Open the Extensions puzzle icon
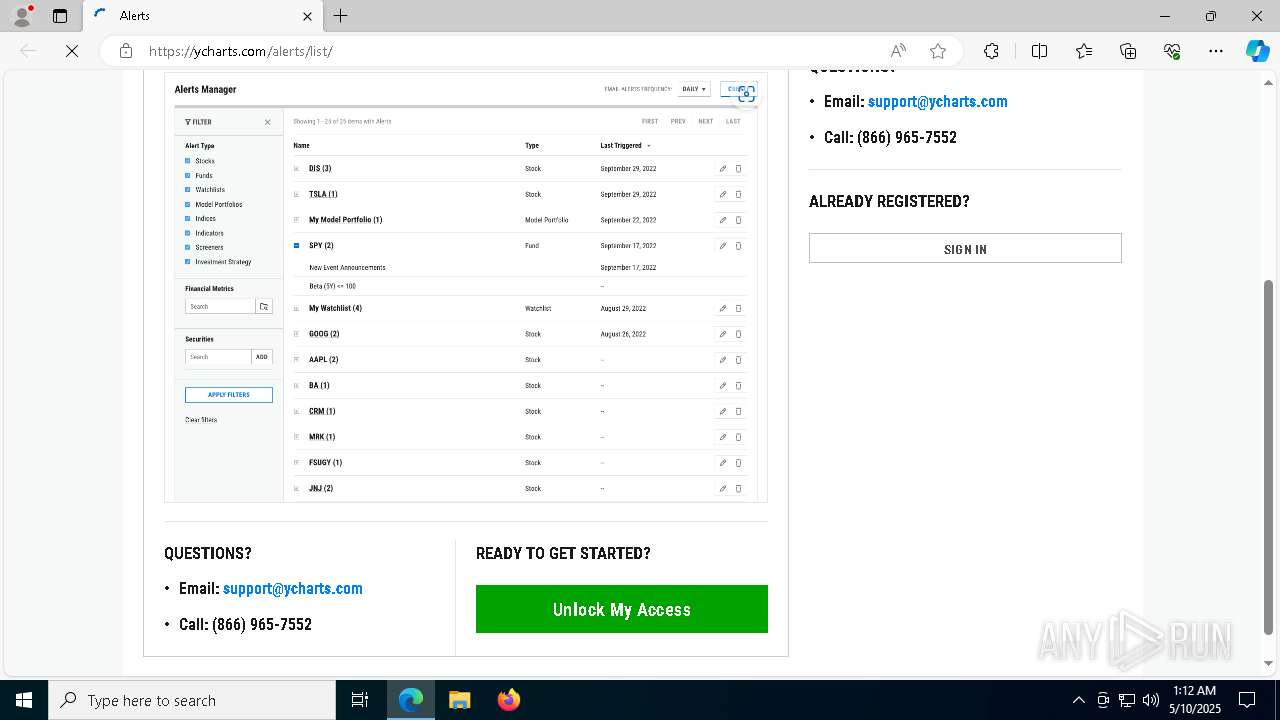 (x=991, y=51)
